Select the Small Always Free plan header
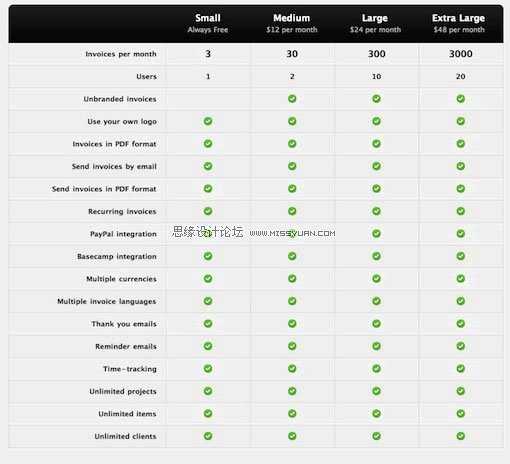The image size is (510, 464). (x=208, y=23)
